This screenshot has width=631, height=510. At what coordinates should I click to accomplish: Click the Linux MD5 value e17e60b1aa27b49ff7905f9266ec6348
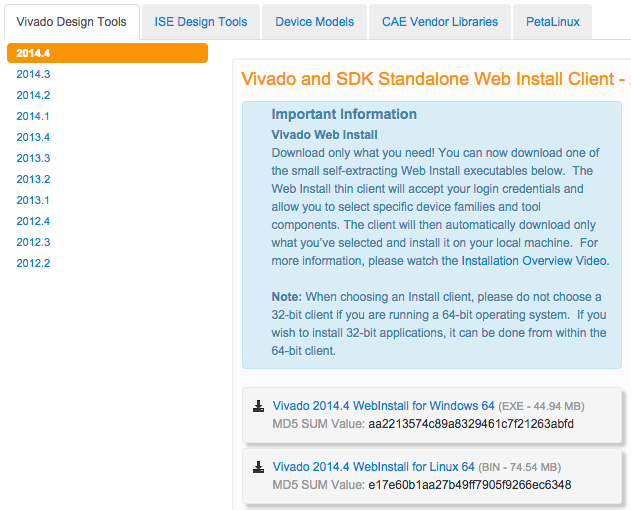pyautogui.click(x=470, y=485)
